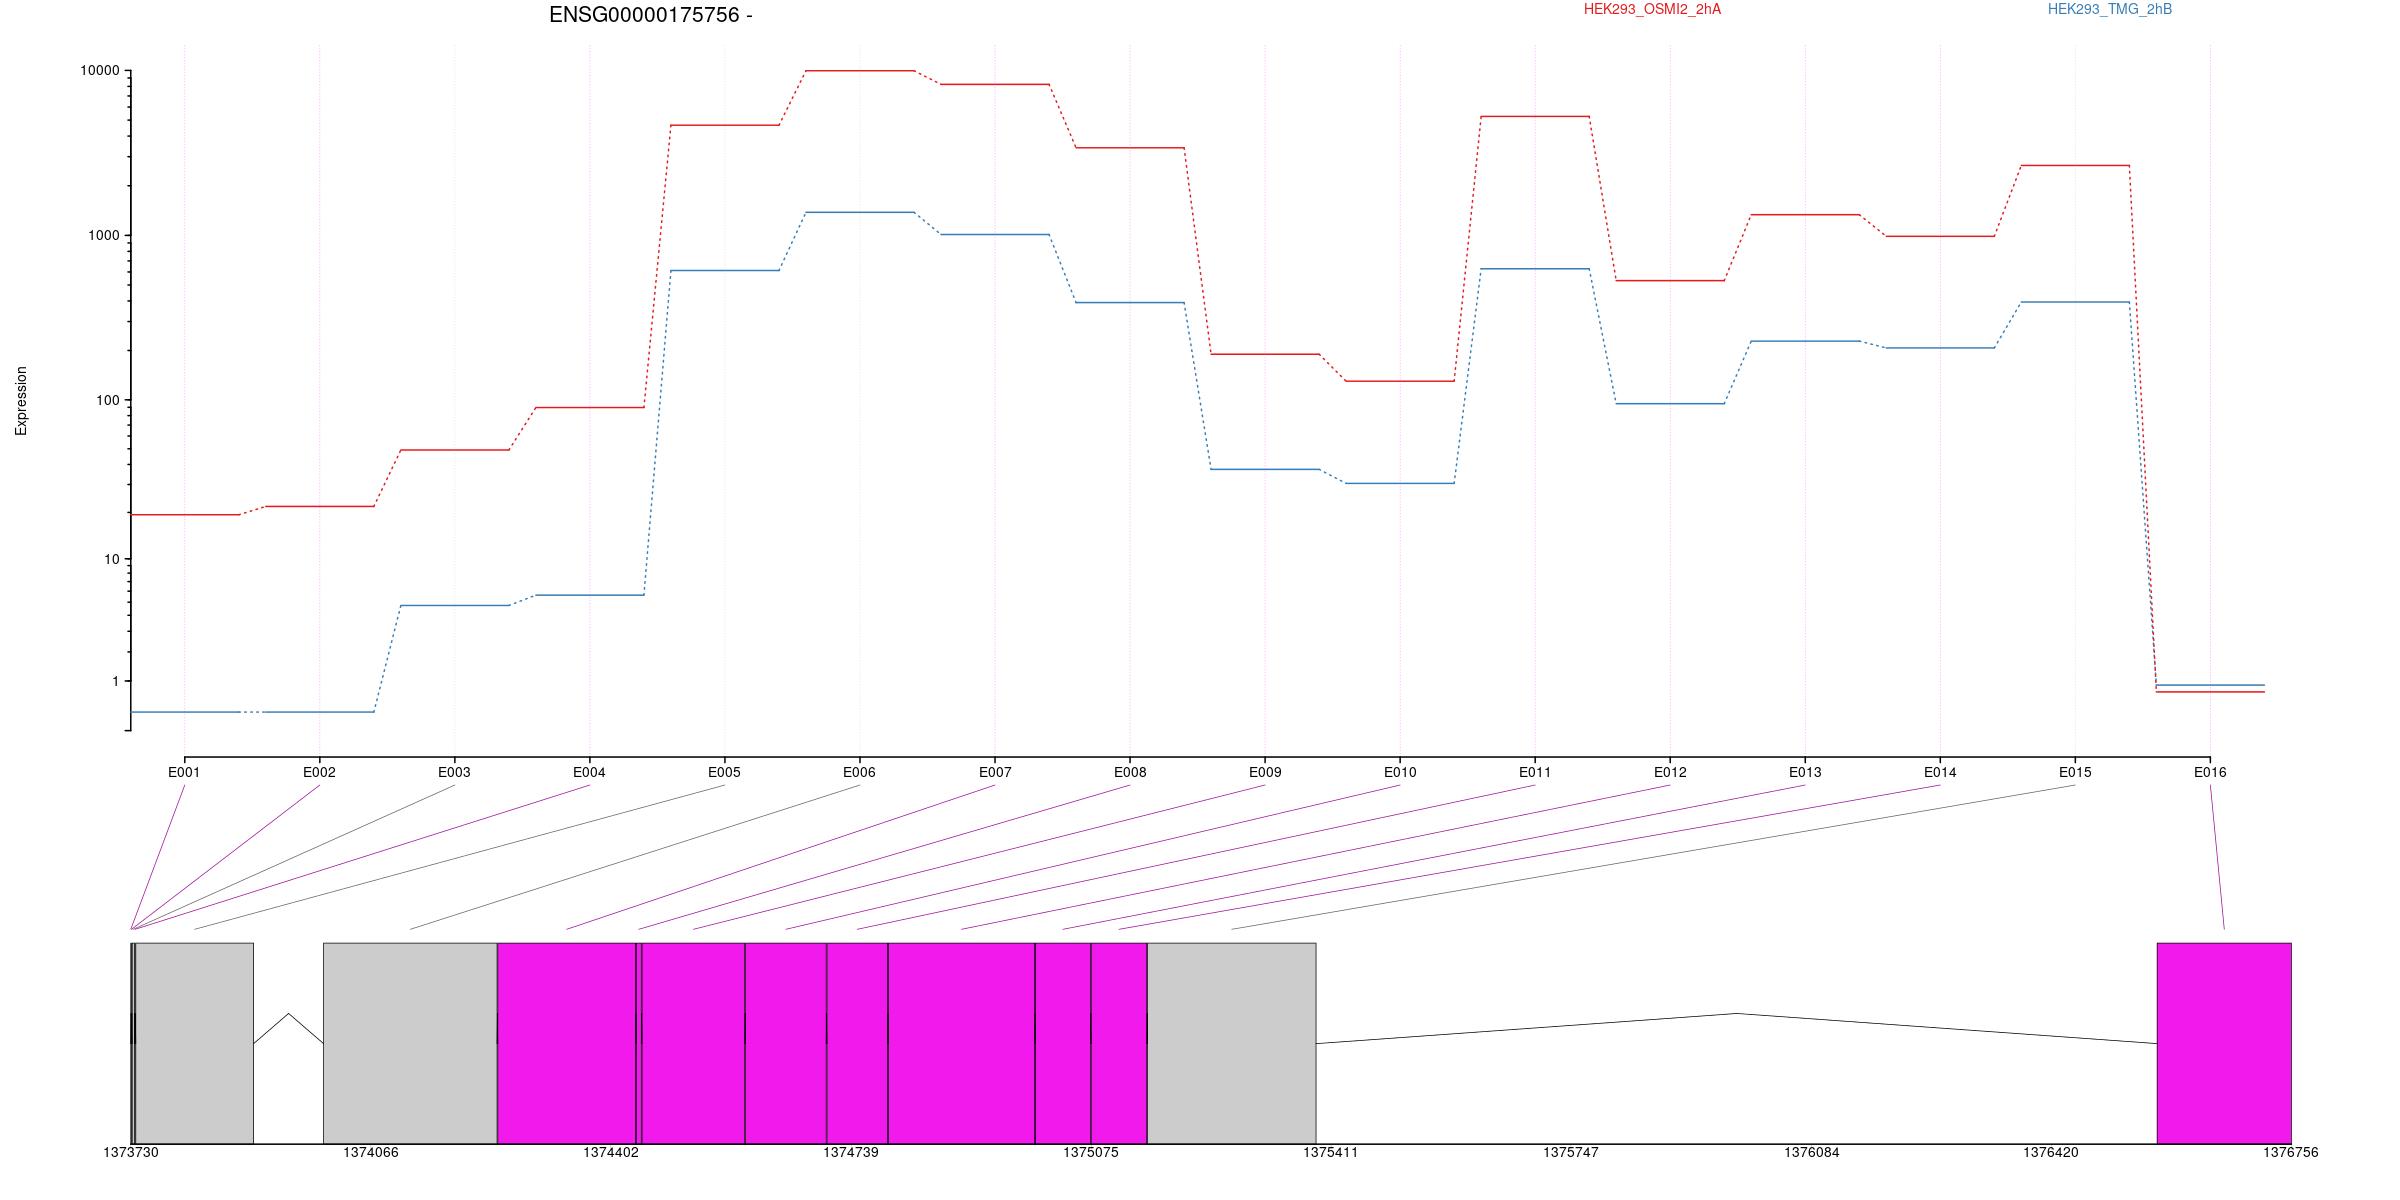Select the HEK293_TMG_2hB legend label

[2110, 9]
